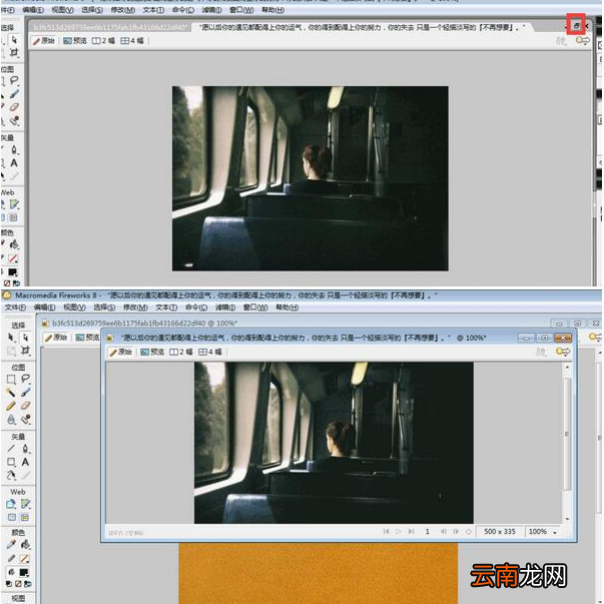Select the Scale tool in lower toolbox

coord(11,351)
